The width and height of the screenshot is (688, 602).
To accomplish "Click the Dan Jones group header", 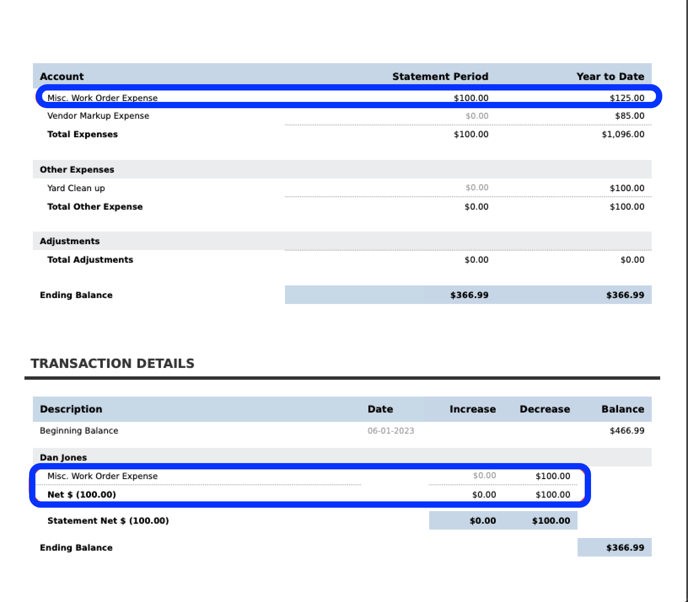I will (x=63, y=458).
